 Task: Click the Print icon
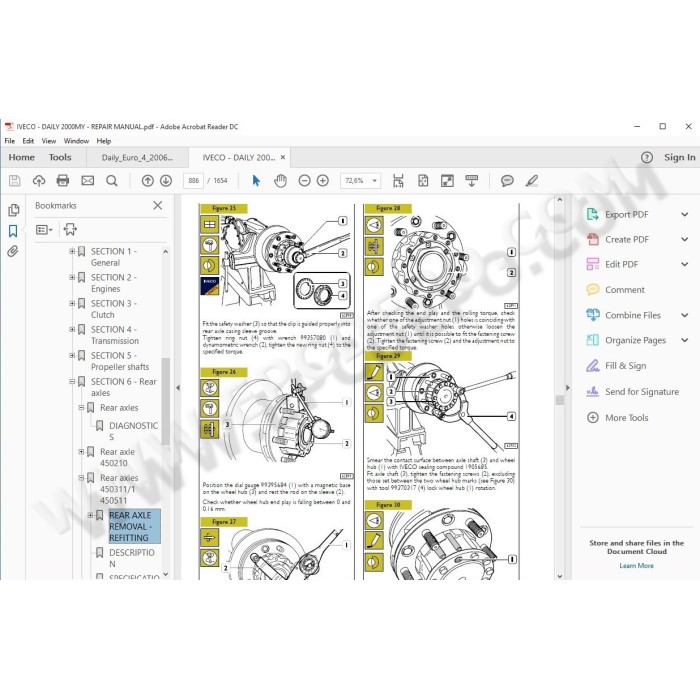pos(63,180)
